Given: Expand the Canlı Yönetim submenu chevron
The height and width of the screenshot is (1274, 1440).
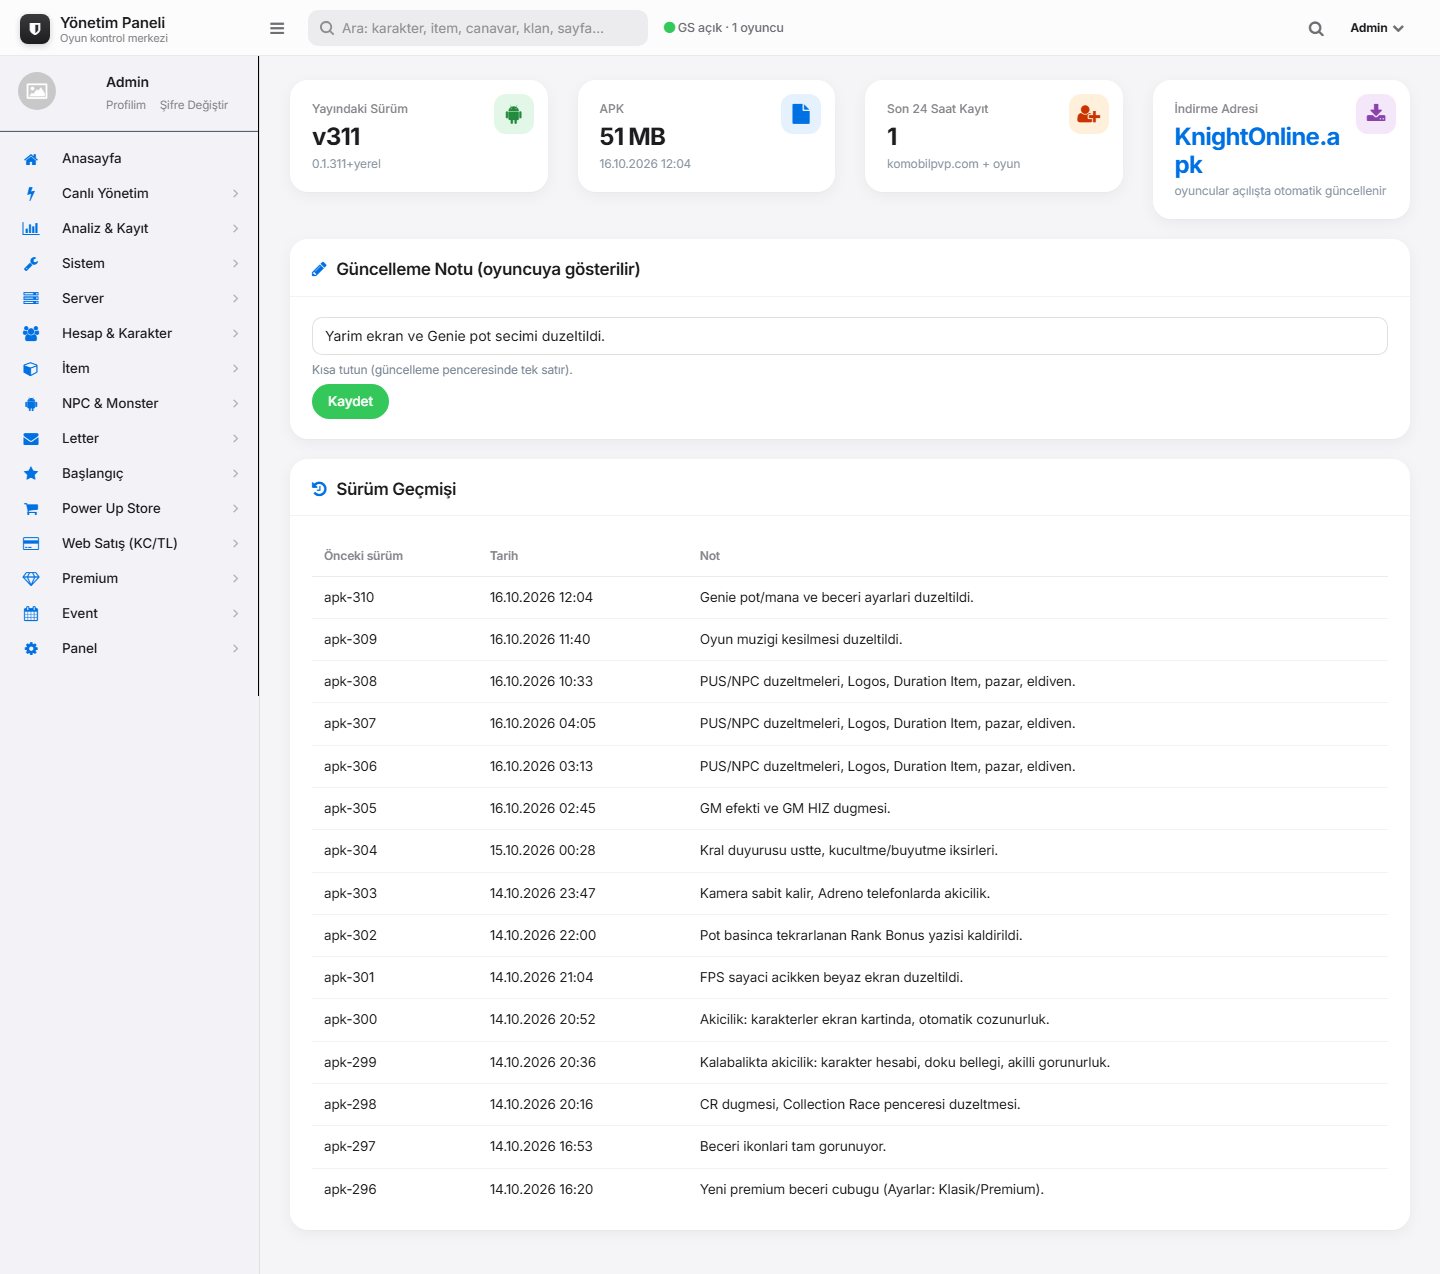Looking at the screenshot, I should (x=236, y=194).
